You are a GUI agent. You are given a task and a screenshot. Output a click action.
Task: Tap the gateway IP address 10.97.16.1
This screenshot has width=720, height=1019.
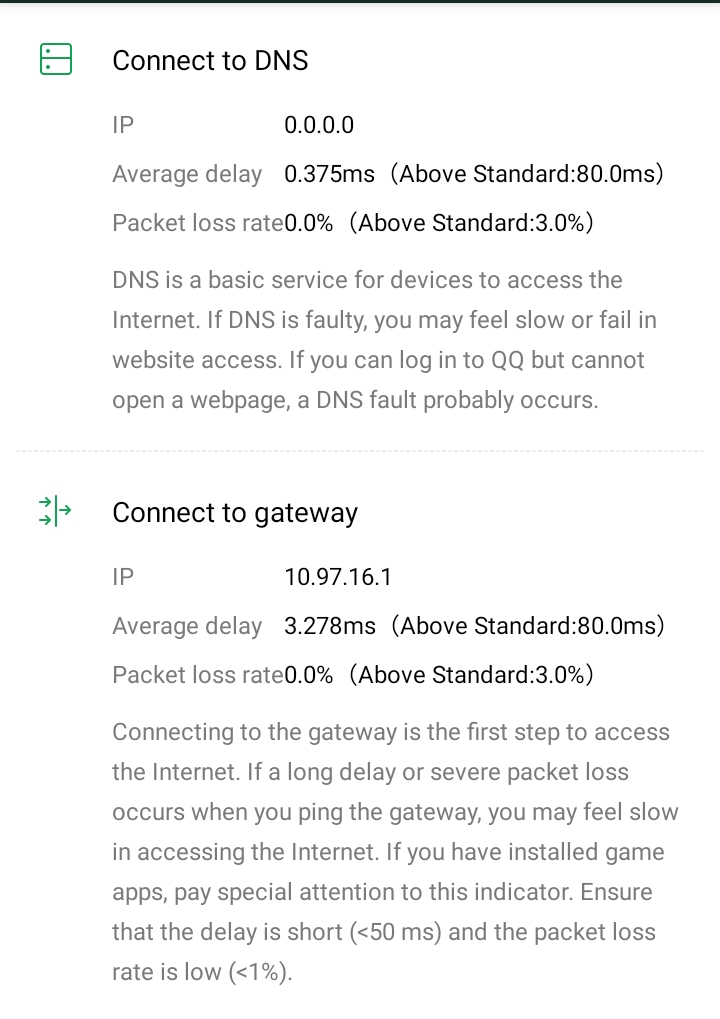click(x=338, y=577)
